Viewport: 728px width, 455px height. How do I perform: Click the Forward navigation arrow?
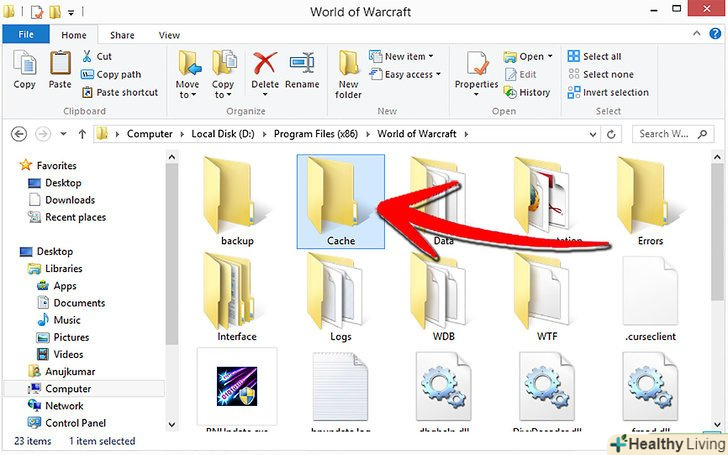click(x=43, y=134)
